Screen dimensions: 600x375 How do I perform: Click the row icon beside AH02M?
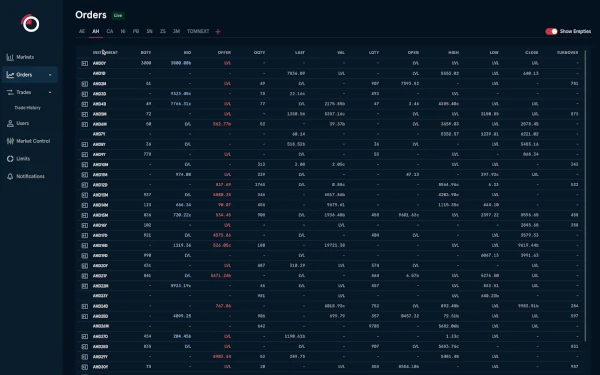point(85,83)
